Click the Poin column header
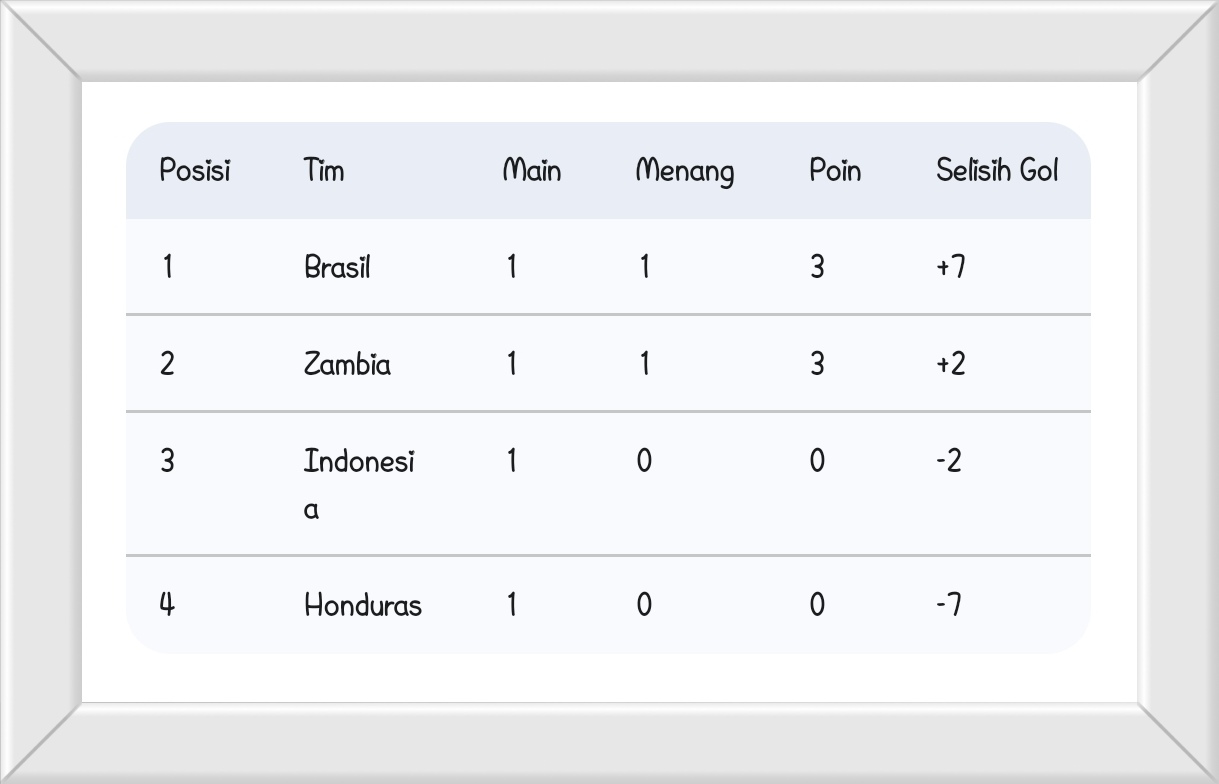The height and width of the screenshot is (784, 1219). coord(835,171)
